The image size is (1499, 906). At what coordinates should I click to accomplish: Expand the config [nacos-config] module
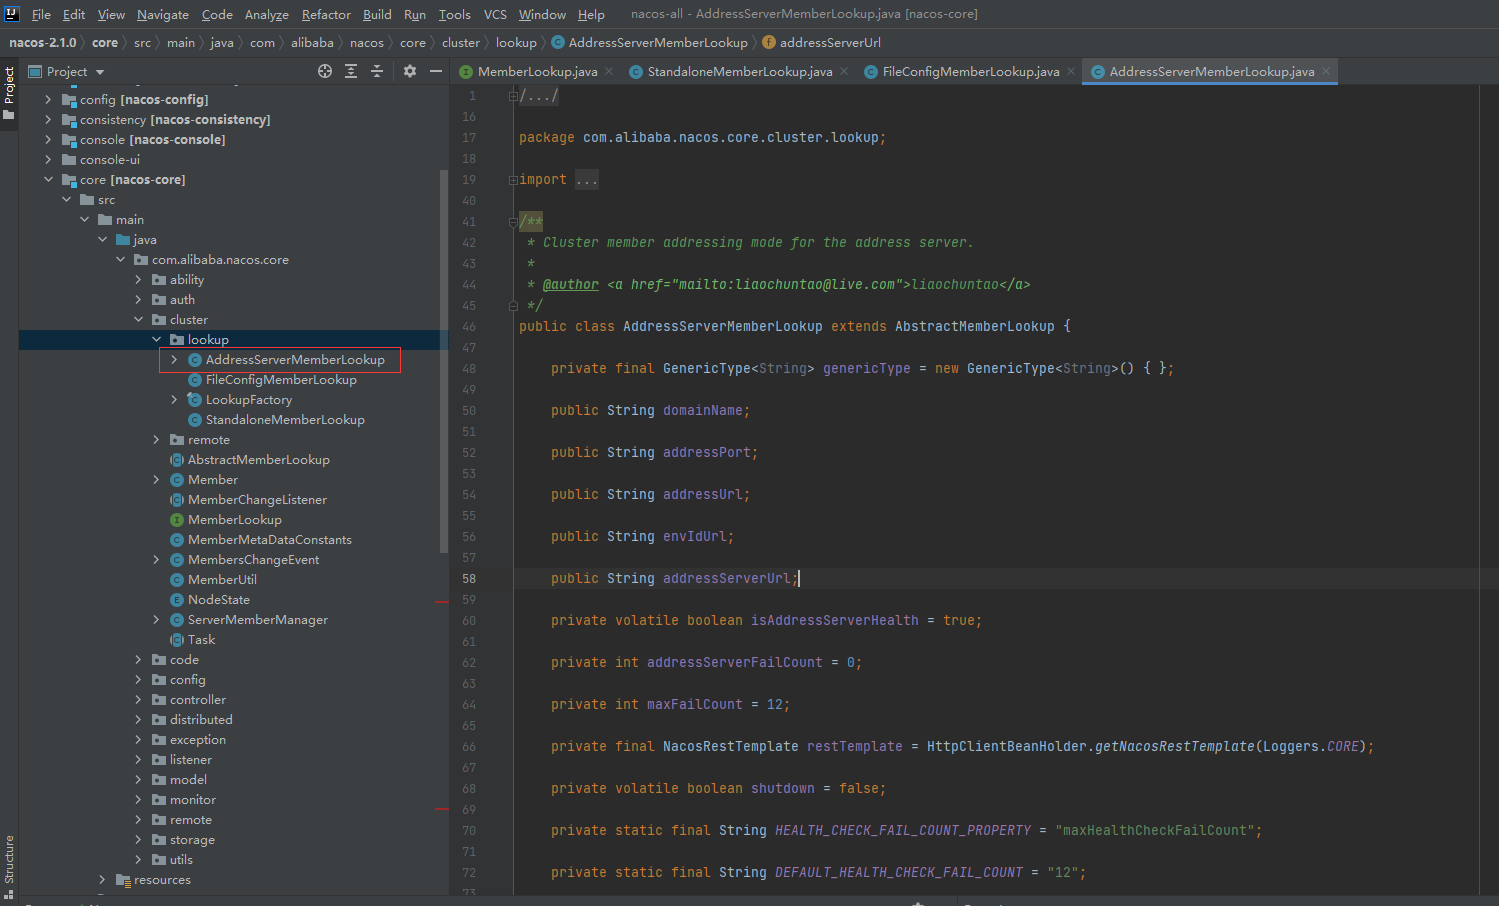point(48,99)
